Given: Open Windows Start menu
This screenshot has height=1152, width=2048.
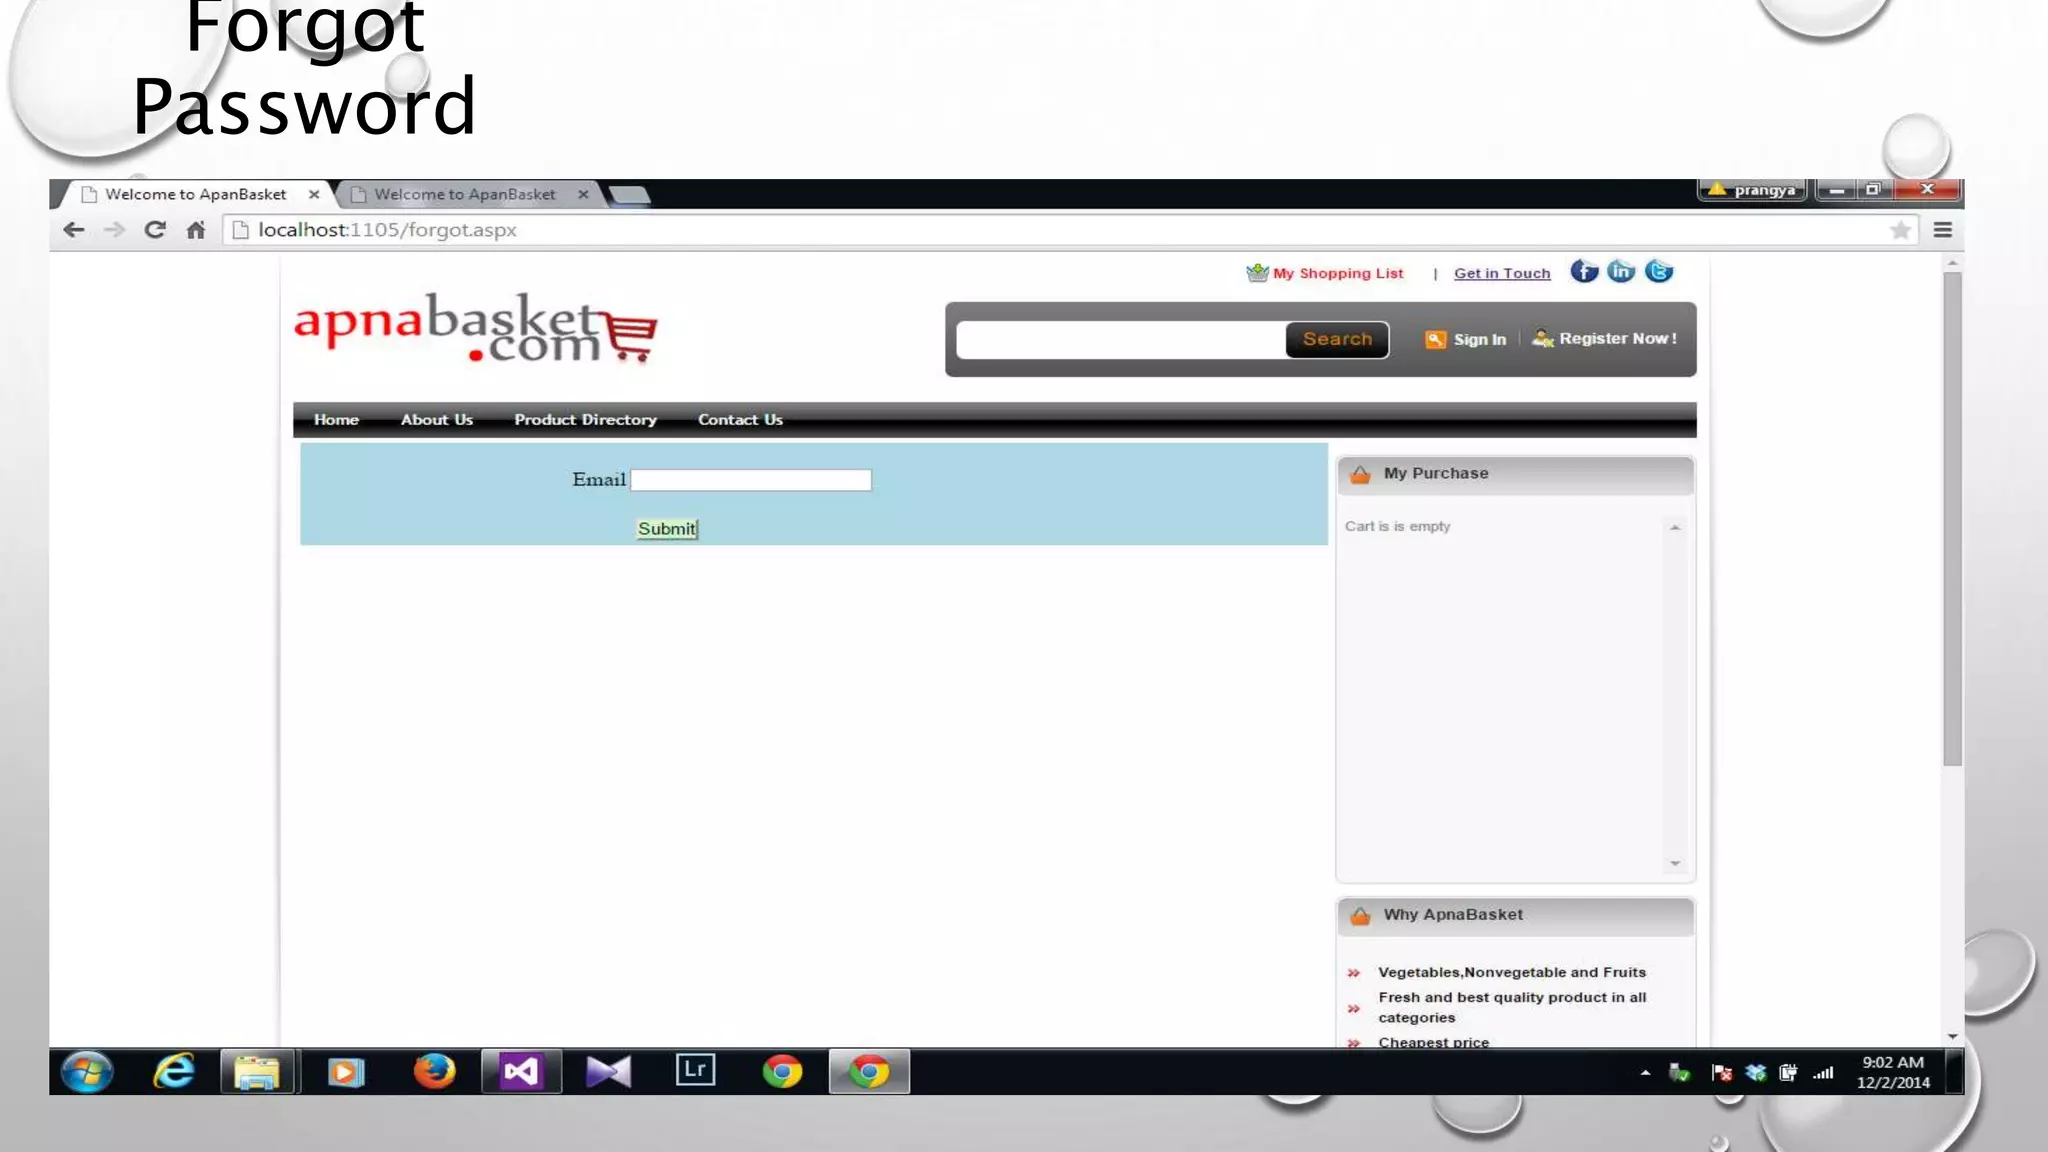Looking at the screenshot, I should point(87,1072).
